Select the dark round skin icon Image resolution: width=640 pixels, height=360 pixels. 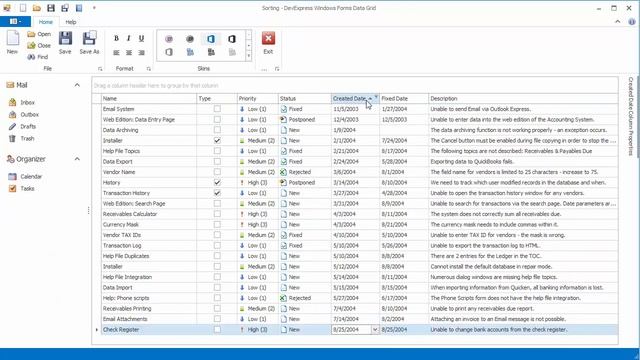coord(190,39)
